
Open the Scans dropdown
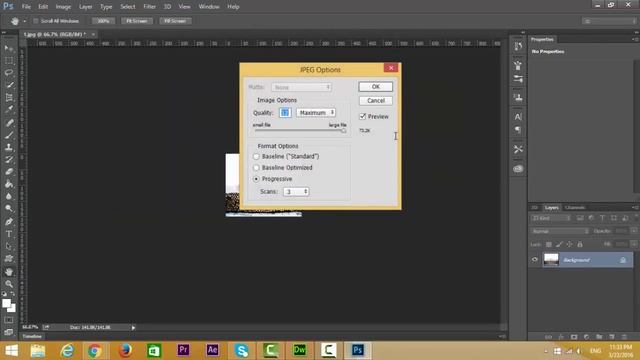tap(296, 191)
